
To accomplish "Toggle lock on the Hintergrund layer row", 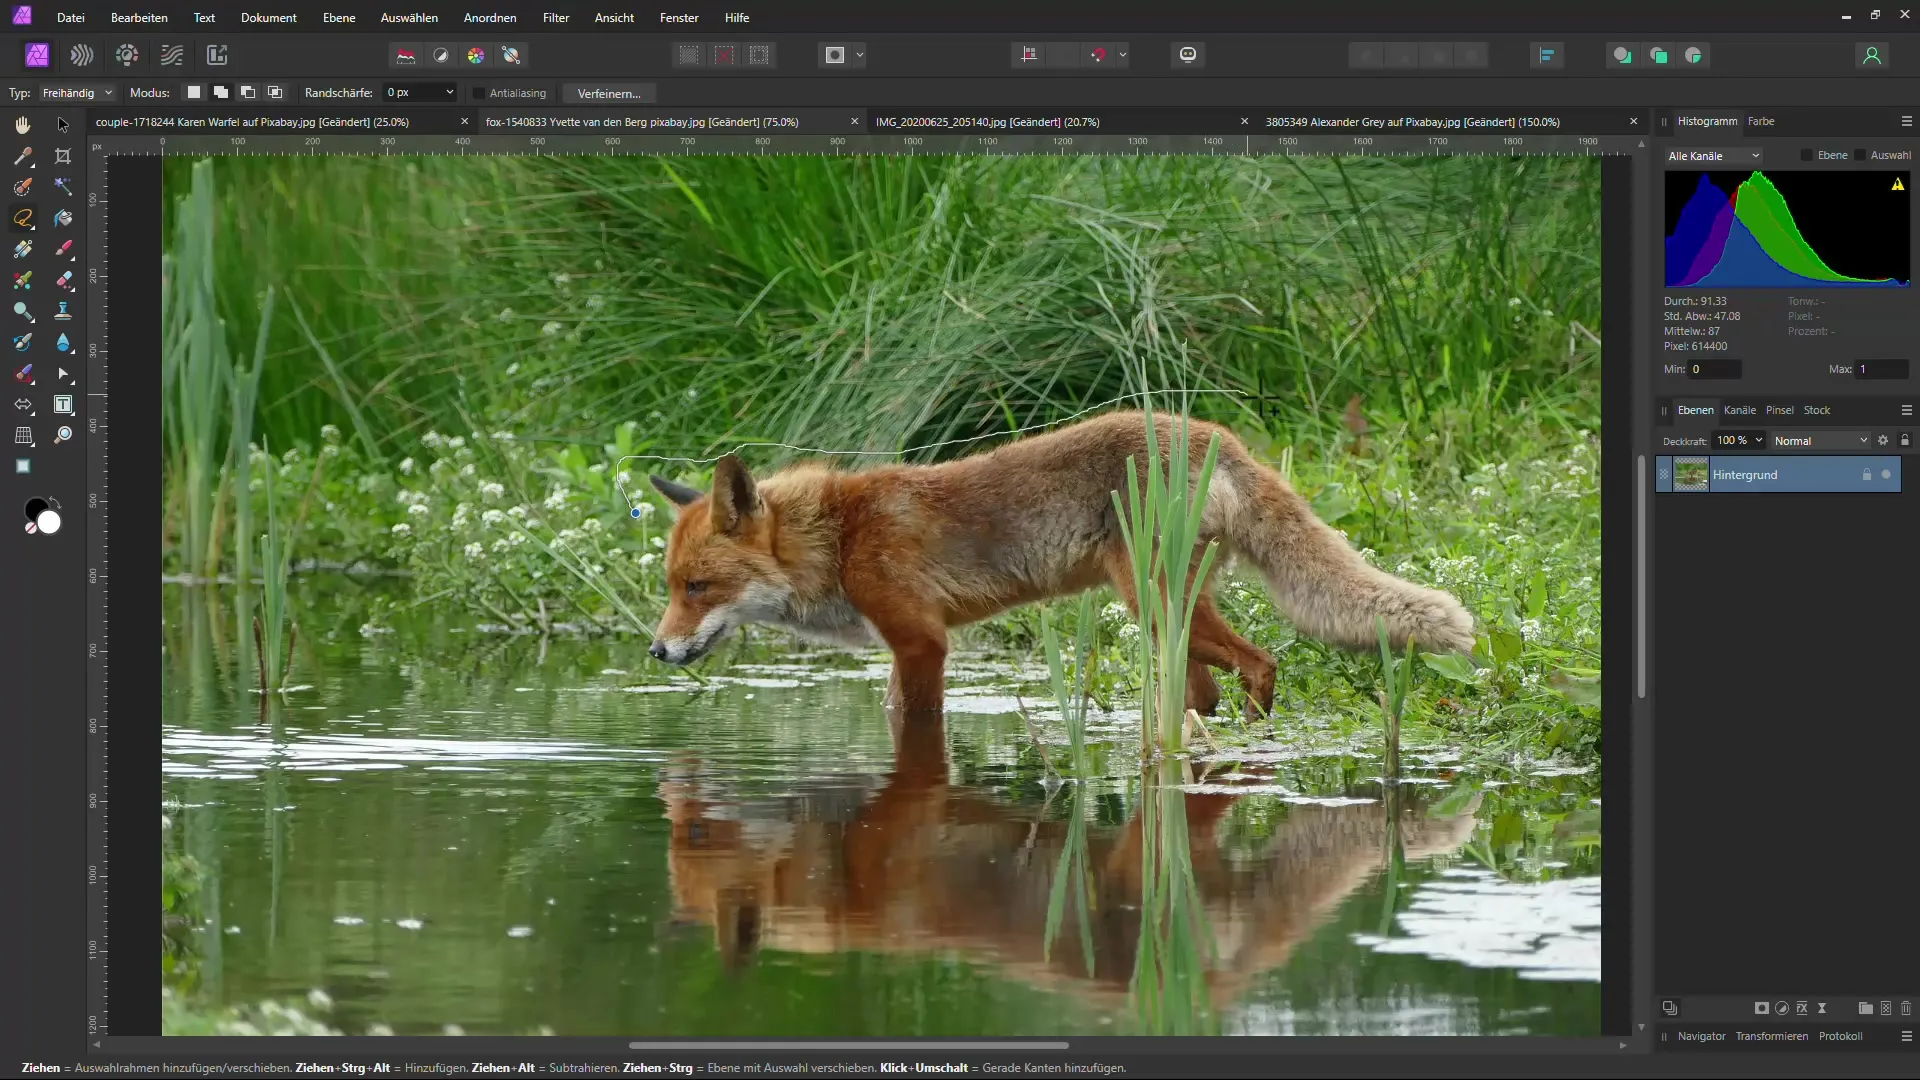I will (1866, 474).
